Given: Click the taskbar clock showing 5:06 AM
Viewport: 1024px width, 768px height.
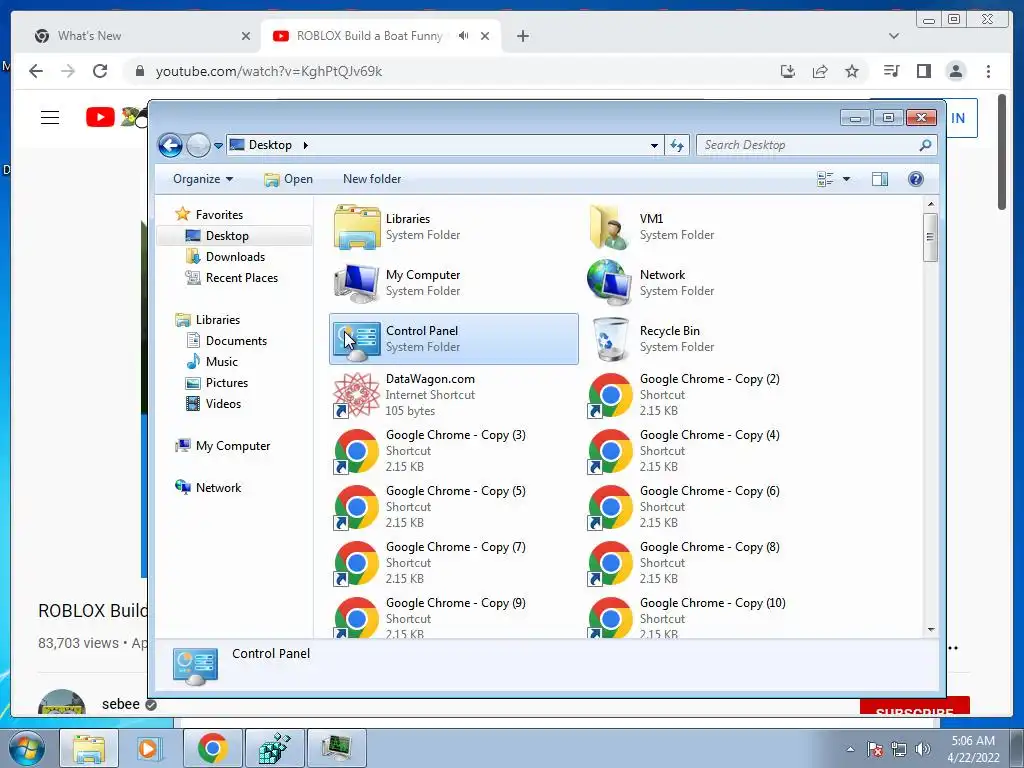Looking at the screenshot, I should [973, 749].
